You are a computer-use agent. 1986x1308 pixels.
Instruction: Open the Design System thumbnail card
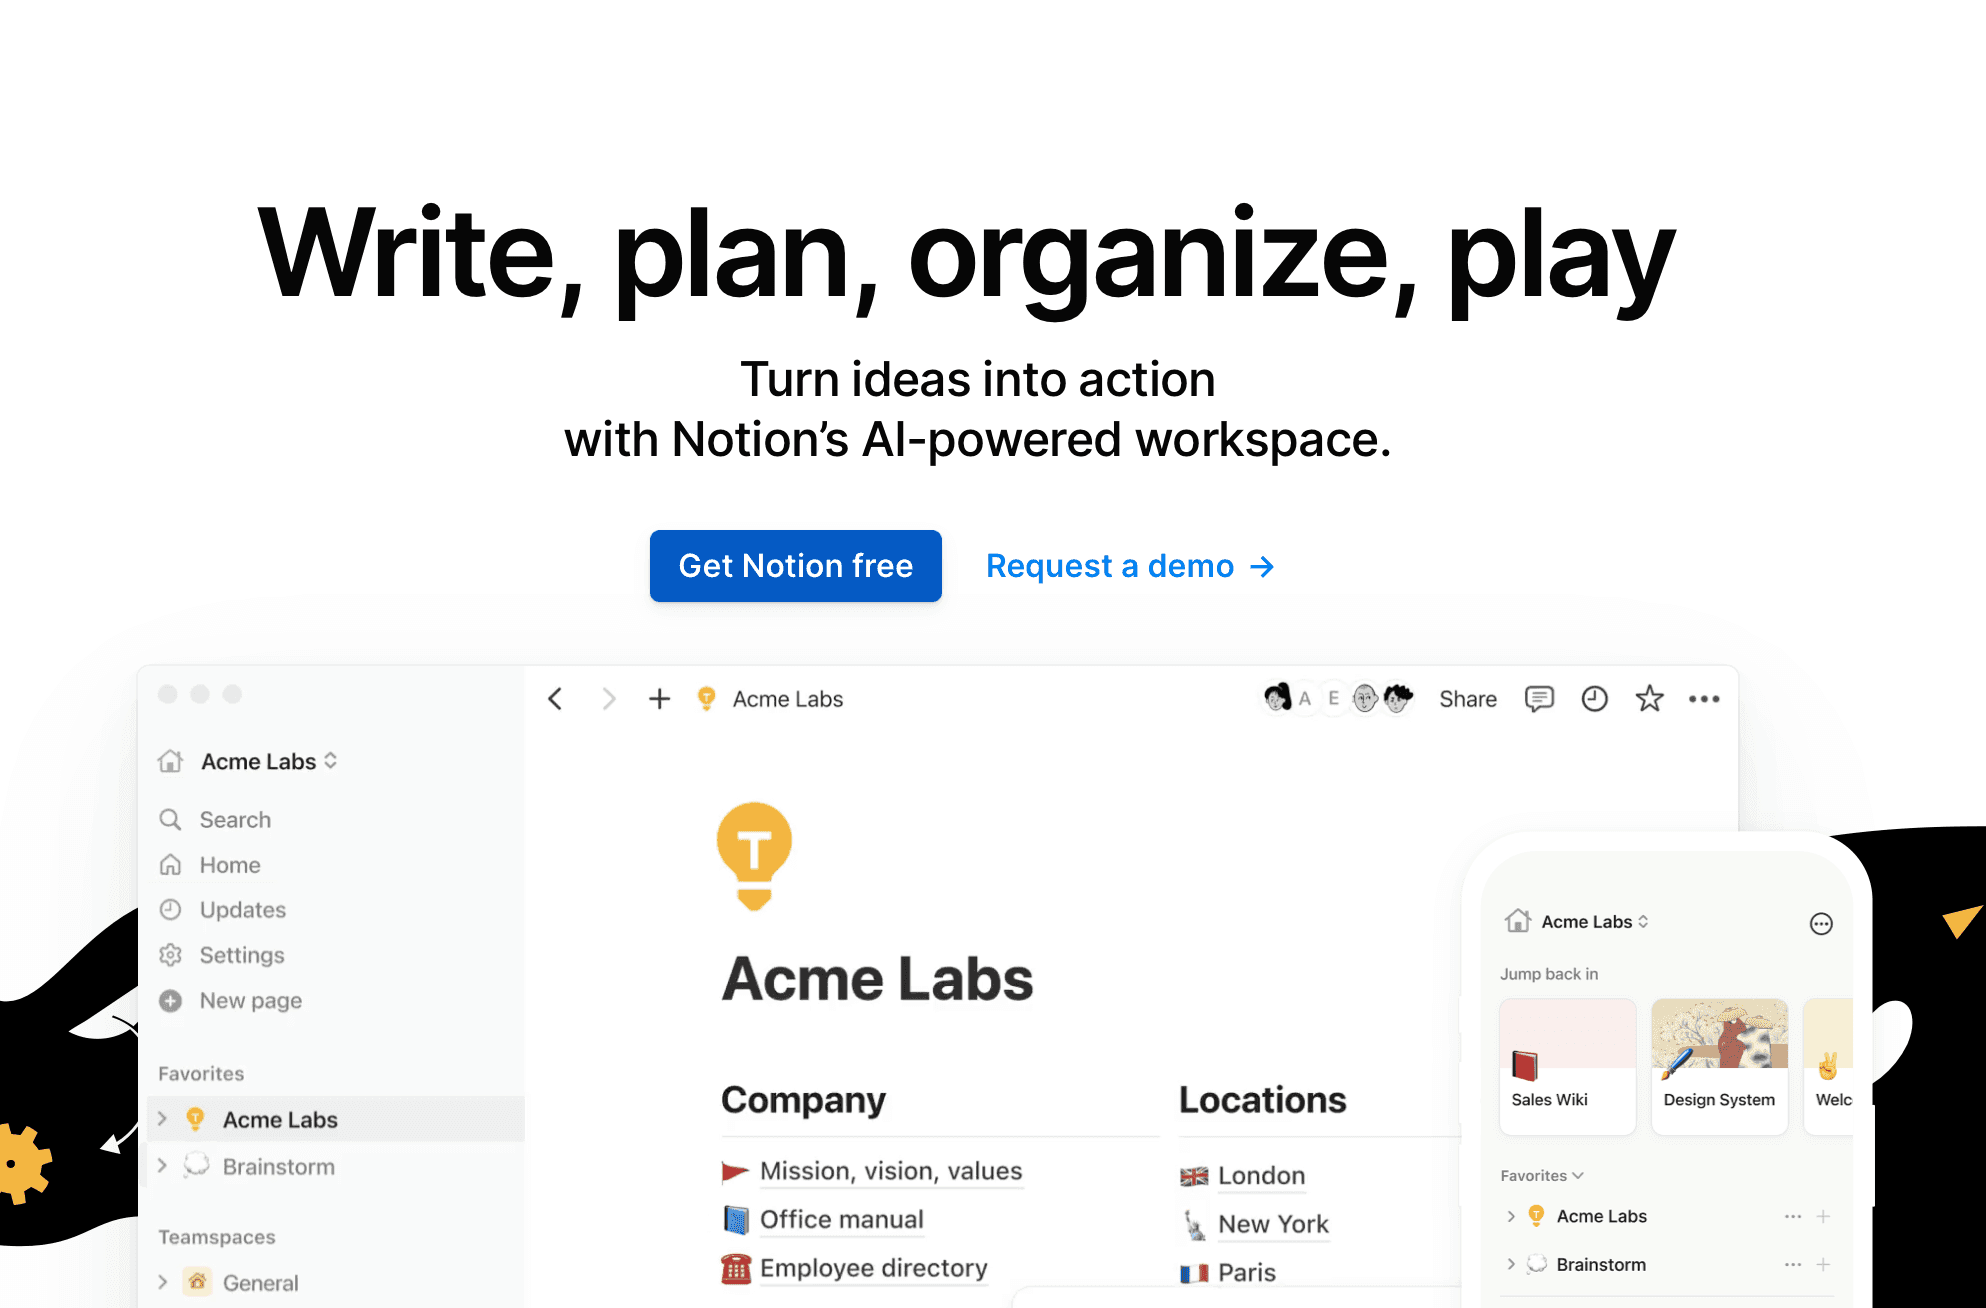1719,1065
